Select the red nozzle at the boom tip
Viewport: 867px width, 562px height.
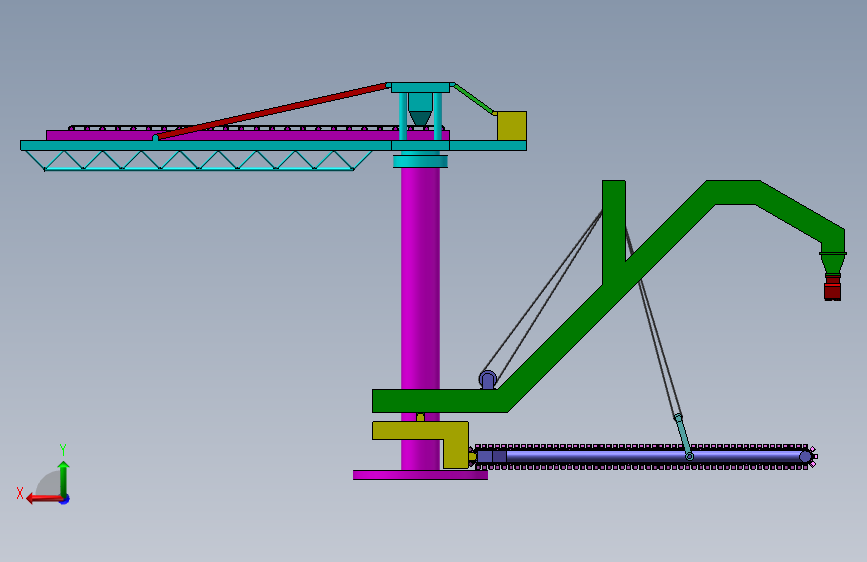tap(833, 287)
